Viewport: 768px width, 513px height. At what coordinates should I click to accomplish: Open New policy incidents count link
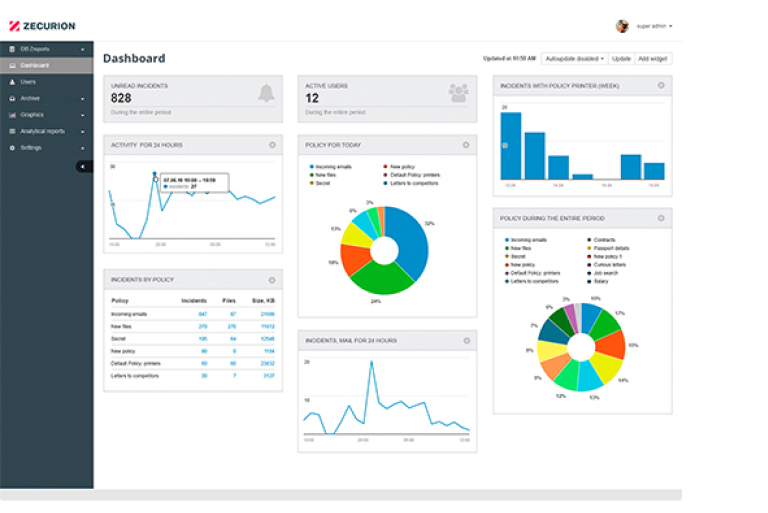coord(204,351)
